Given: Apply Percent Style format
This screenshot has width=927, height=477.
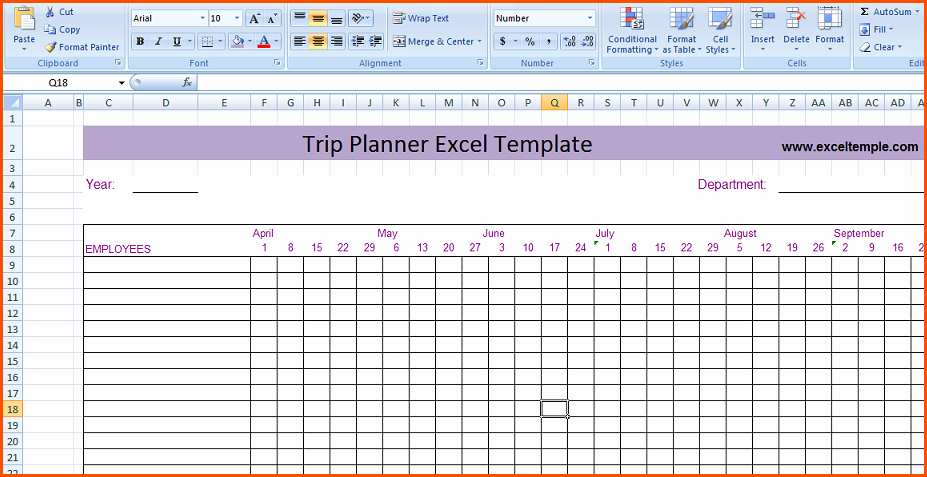Looking at the screenshot, I should pos(530,41).
